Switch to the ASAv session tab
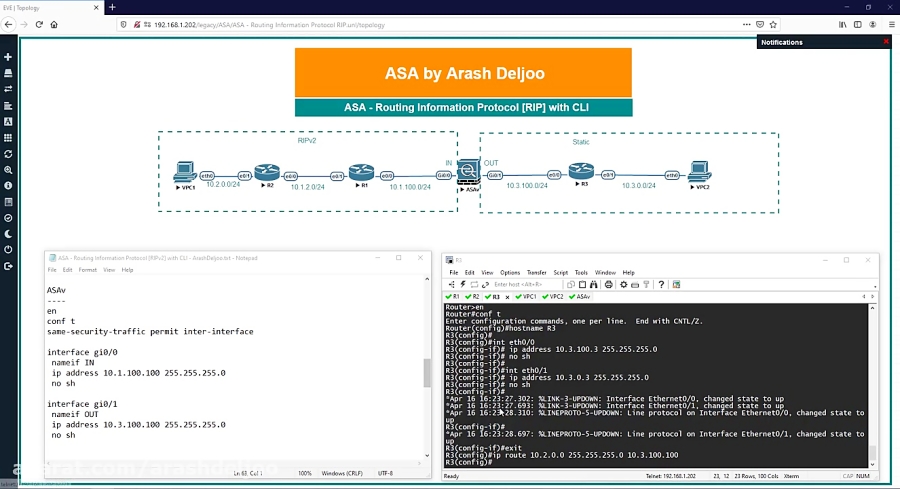The height and width of the screenshot is (489, 900). coord(580,297)
